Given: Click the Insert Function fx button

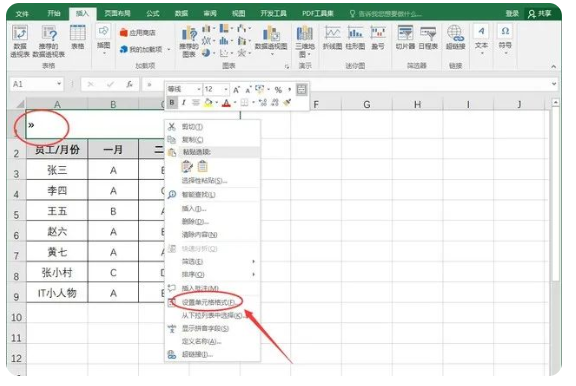Looking at the screenshot, I should [129, 84].
